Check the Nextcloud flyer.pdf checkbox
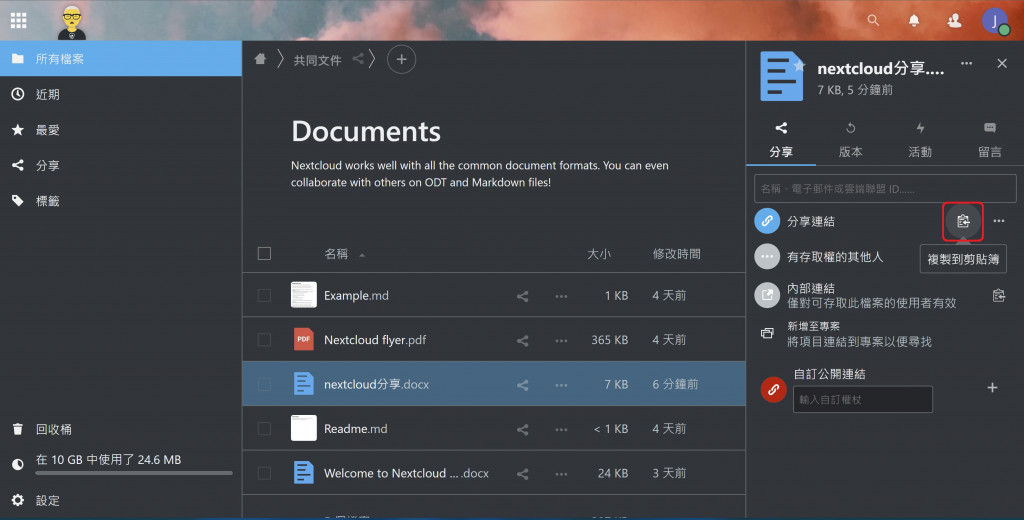The width and height of the screenshot is (1024, 520). 264,340
